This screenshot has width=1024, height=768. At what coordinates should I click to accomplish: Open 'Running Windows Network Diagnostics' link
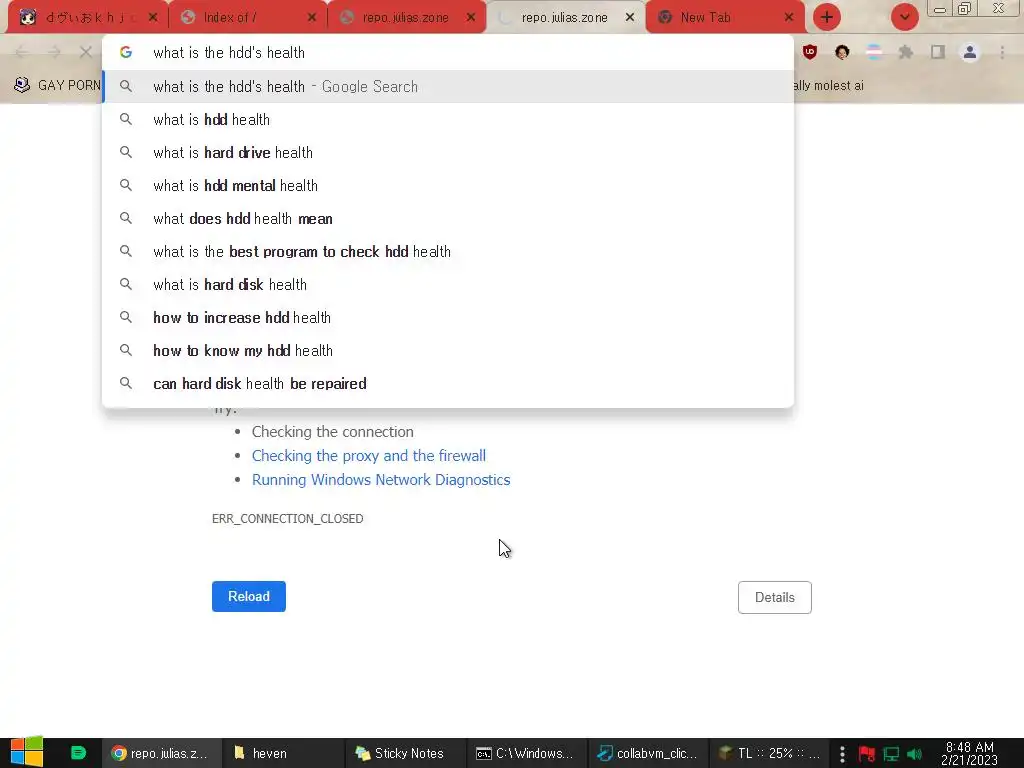tap(381, 480)
